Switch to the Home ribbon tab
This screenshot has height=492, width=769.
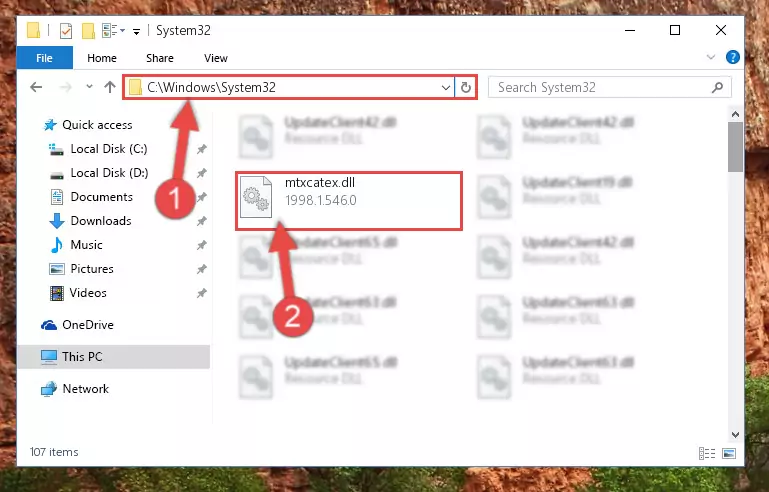[102, 58]
